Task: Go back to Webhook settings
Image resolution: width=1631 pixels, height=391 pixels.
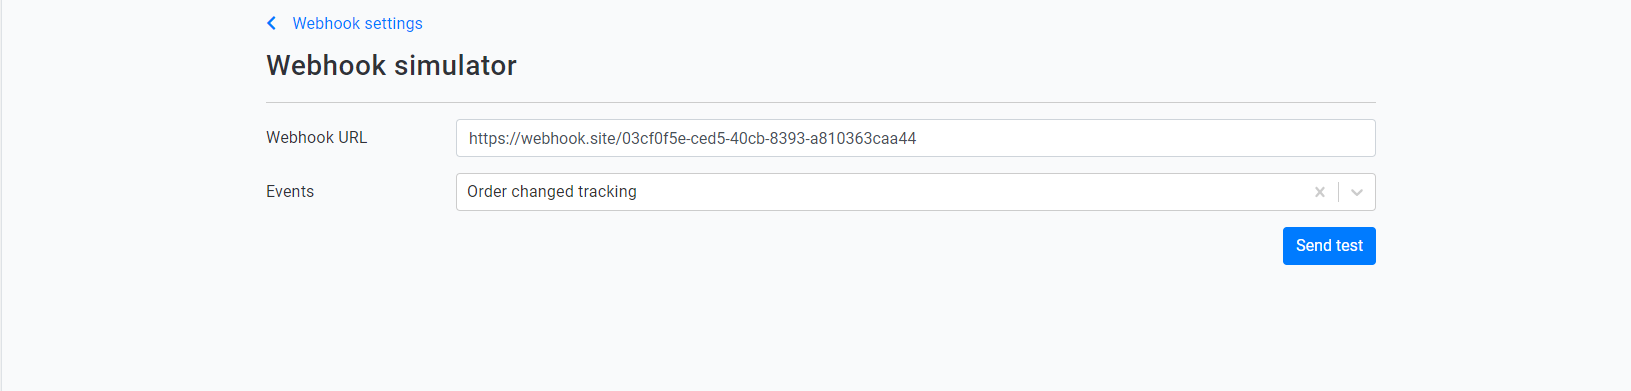Action: pyautogui.click(x=357, y=23)
